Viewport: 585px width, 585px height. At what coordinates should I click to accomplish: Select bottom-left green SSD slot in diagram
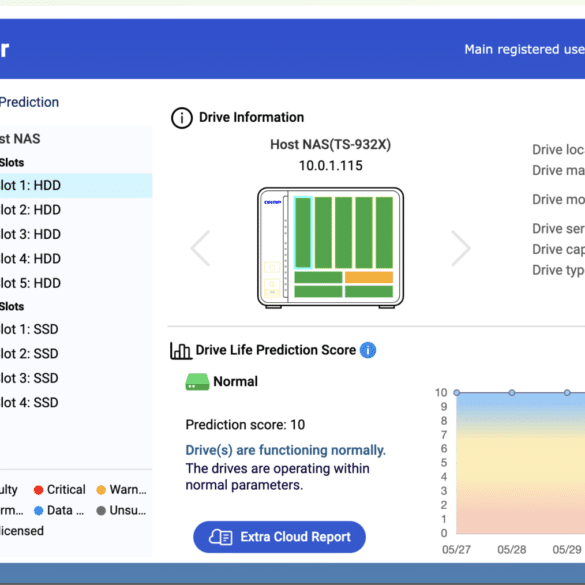(x=318, y=291)
